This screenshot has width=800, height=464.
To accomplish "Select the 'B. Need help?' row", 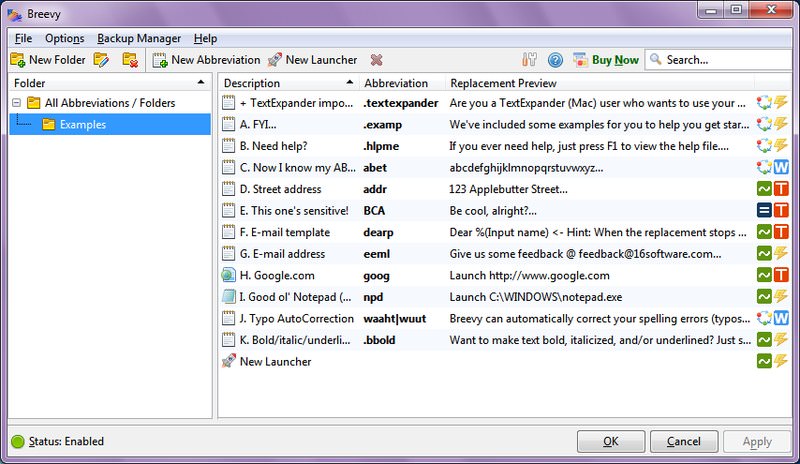I will coord(505,146).
